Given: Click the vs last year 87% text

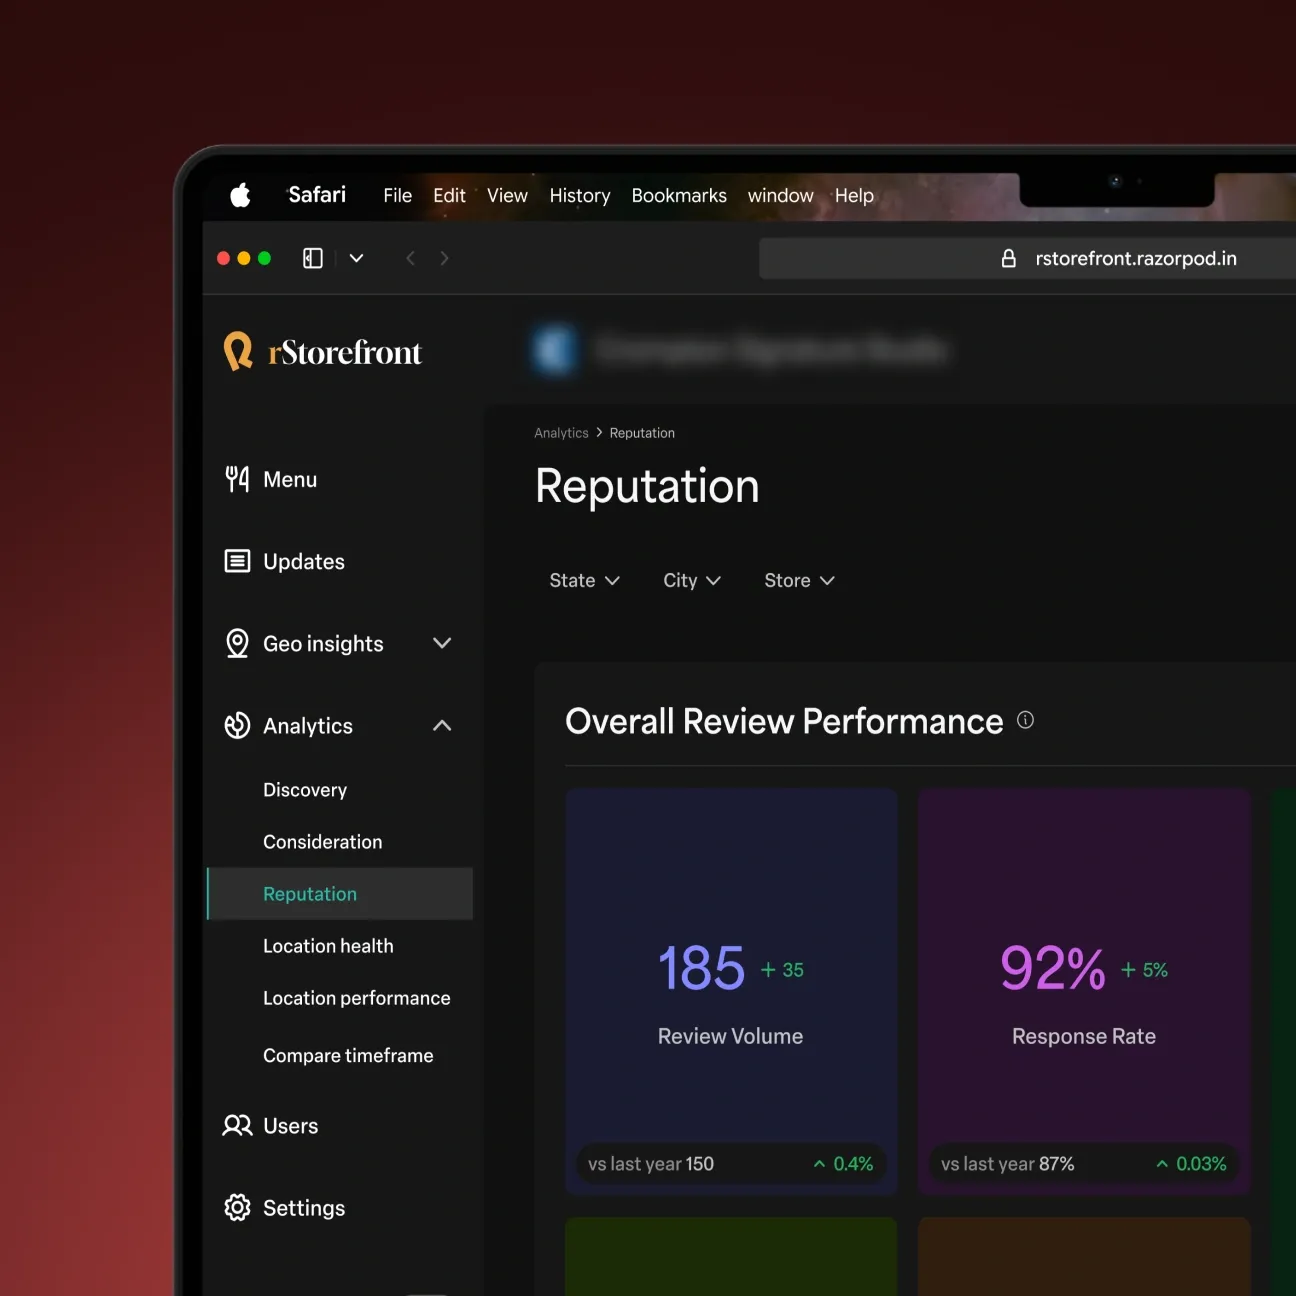Looking at the screenshot, I should click(1008, 1164).
